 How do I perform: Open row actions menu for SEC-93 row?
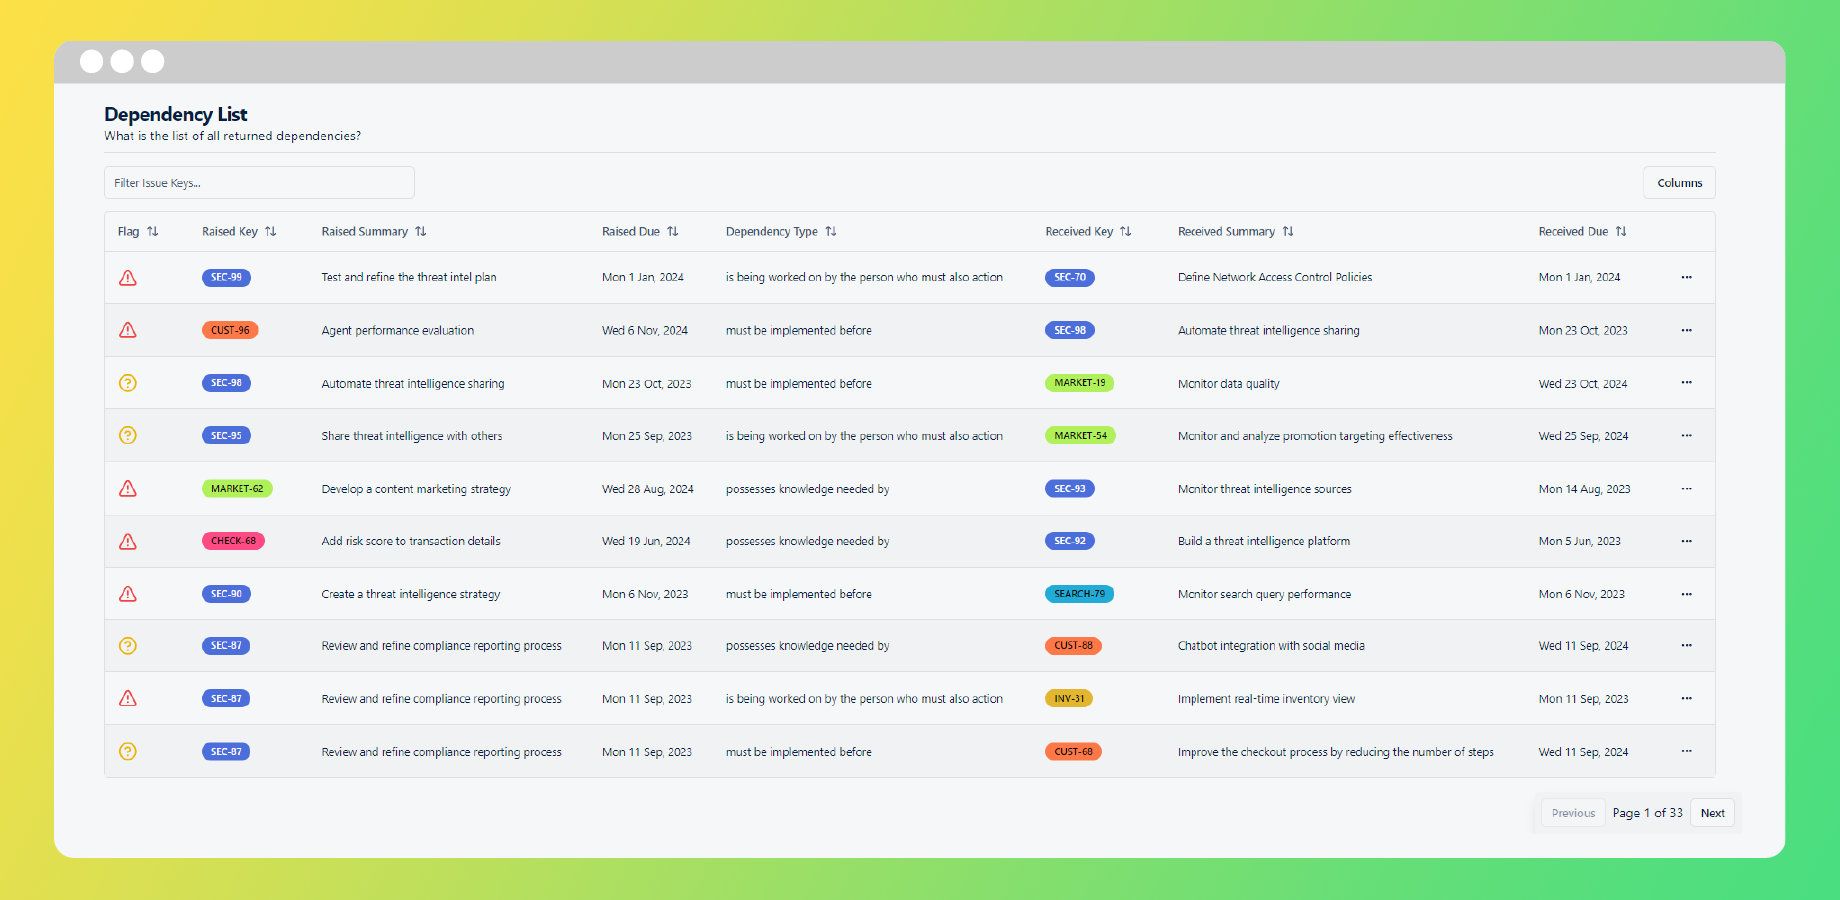1687,488
